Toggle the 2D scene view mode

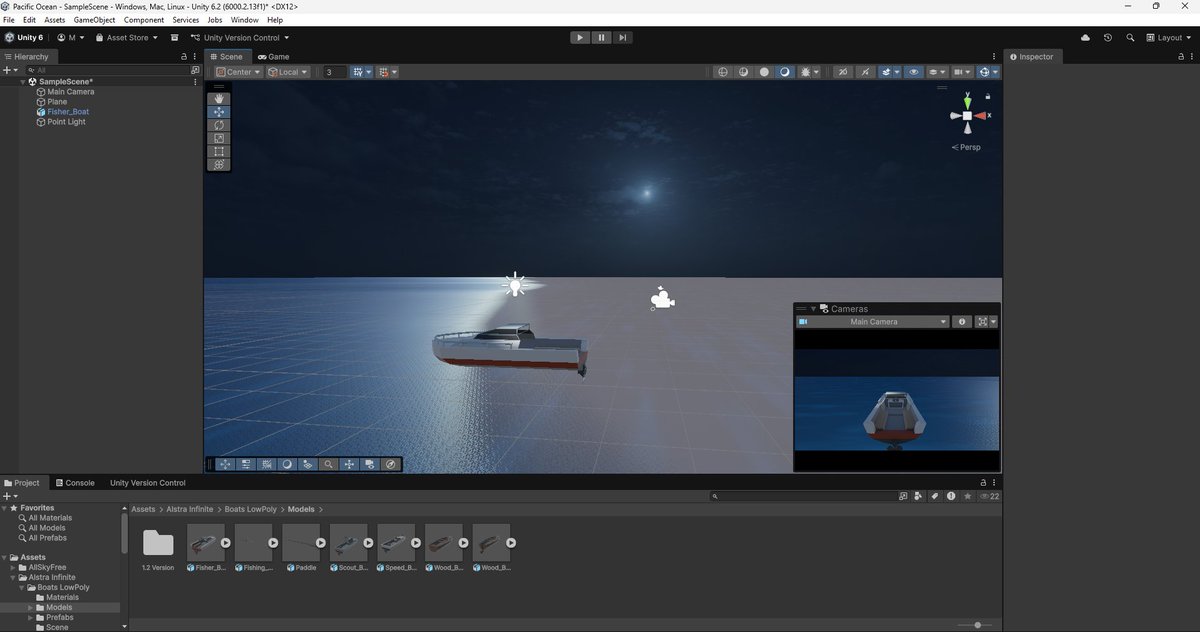(723, 72)
